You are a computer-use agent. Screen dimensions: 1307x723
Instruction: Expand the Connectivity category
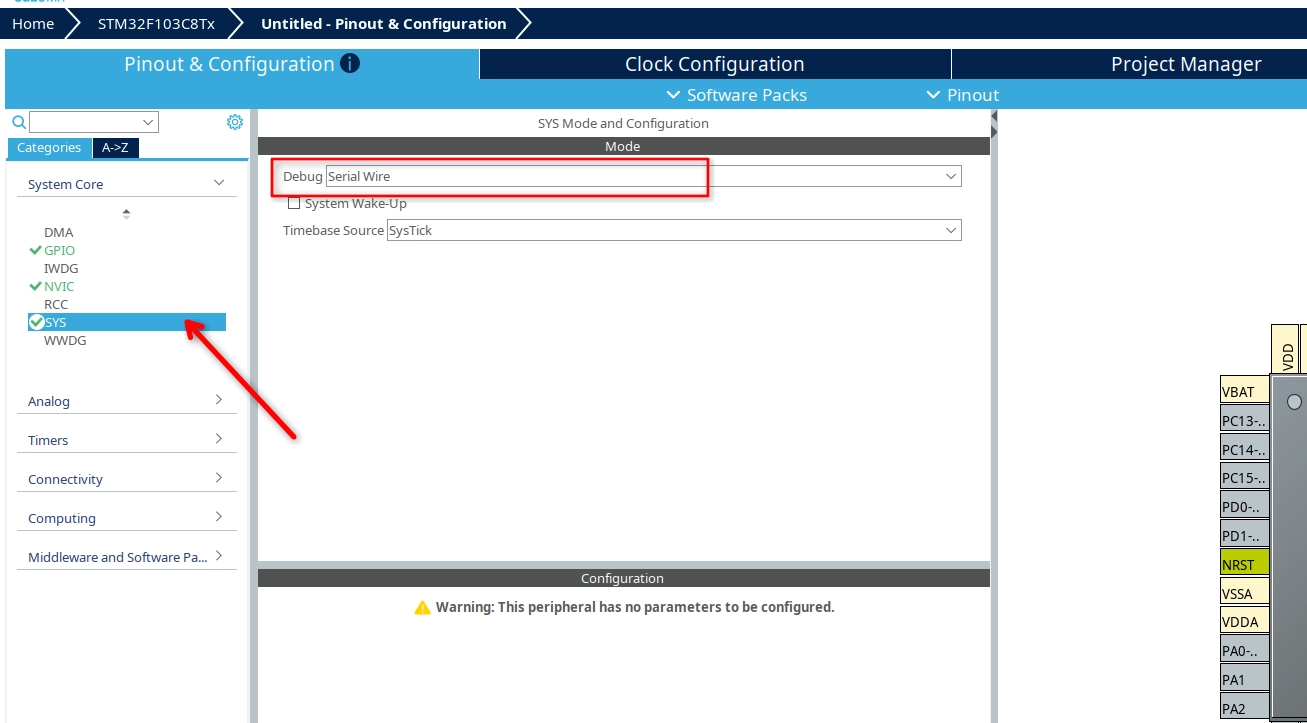point(126,479)
